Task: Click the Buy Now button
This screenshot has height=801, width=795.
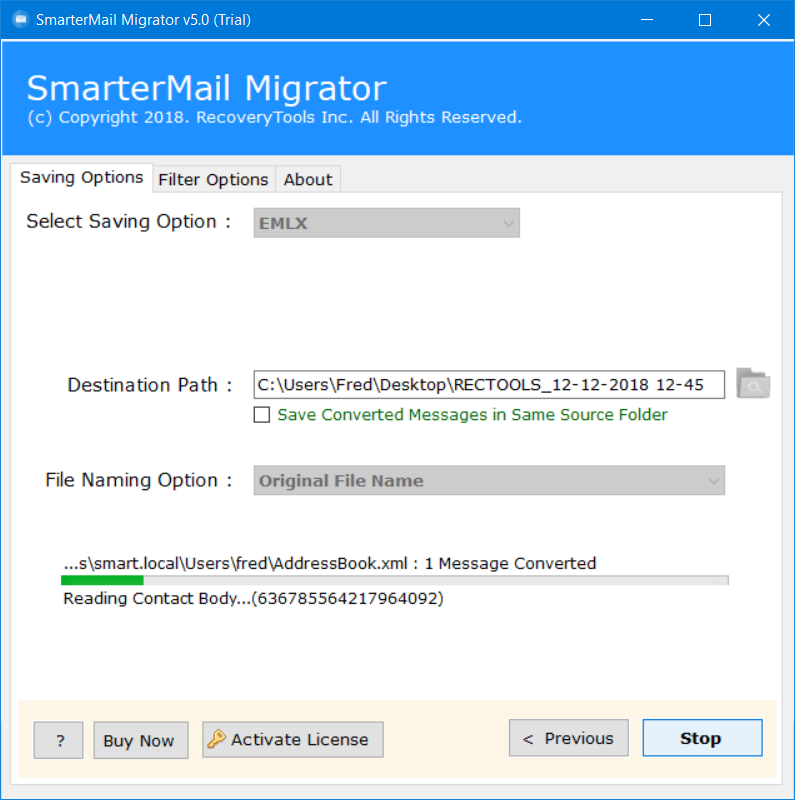Action: pyautogui.click(x=141, y=740)
